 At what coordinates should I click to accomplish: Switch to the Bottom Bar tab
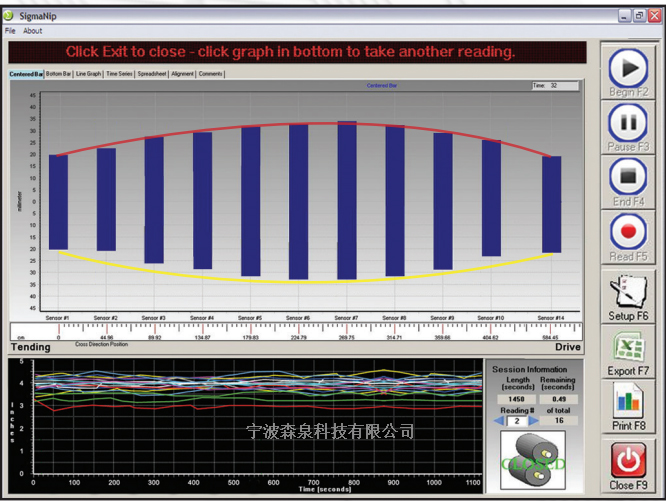[59, 74]
